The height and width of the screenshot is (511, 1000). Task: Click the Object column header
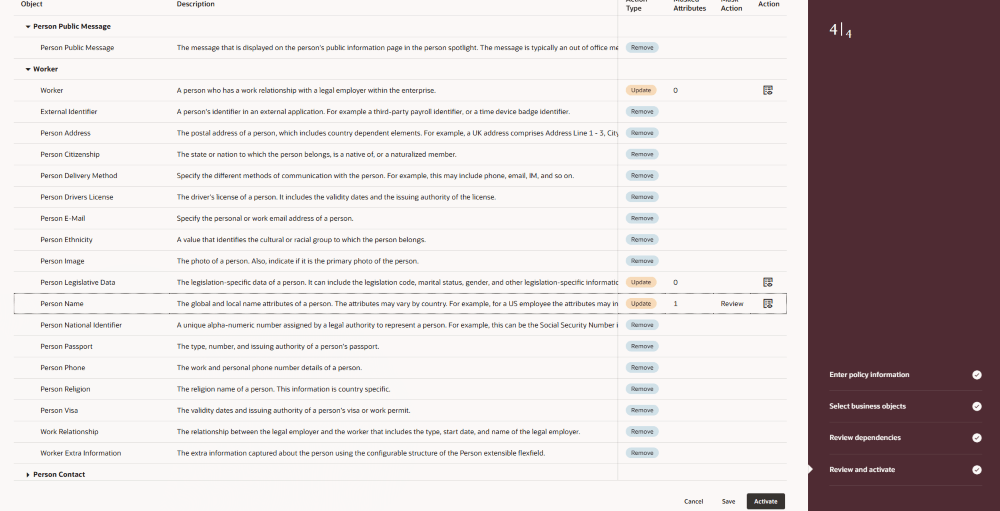pyautogui.click(x=31, y=4)
